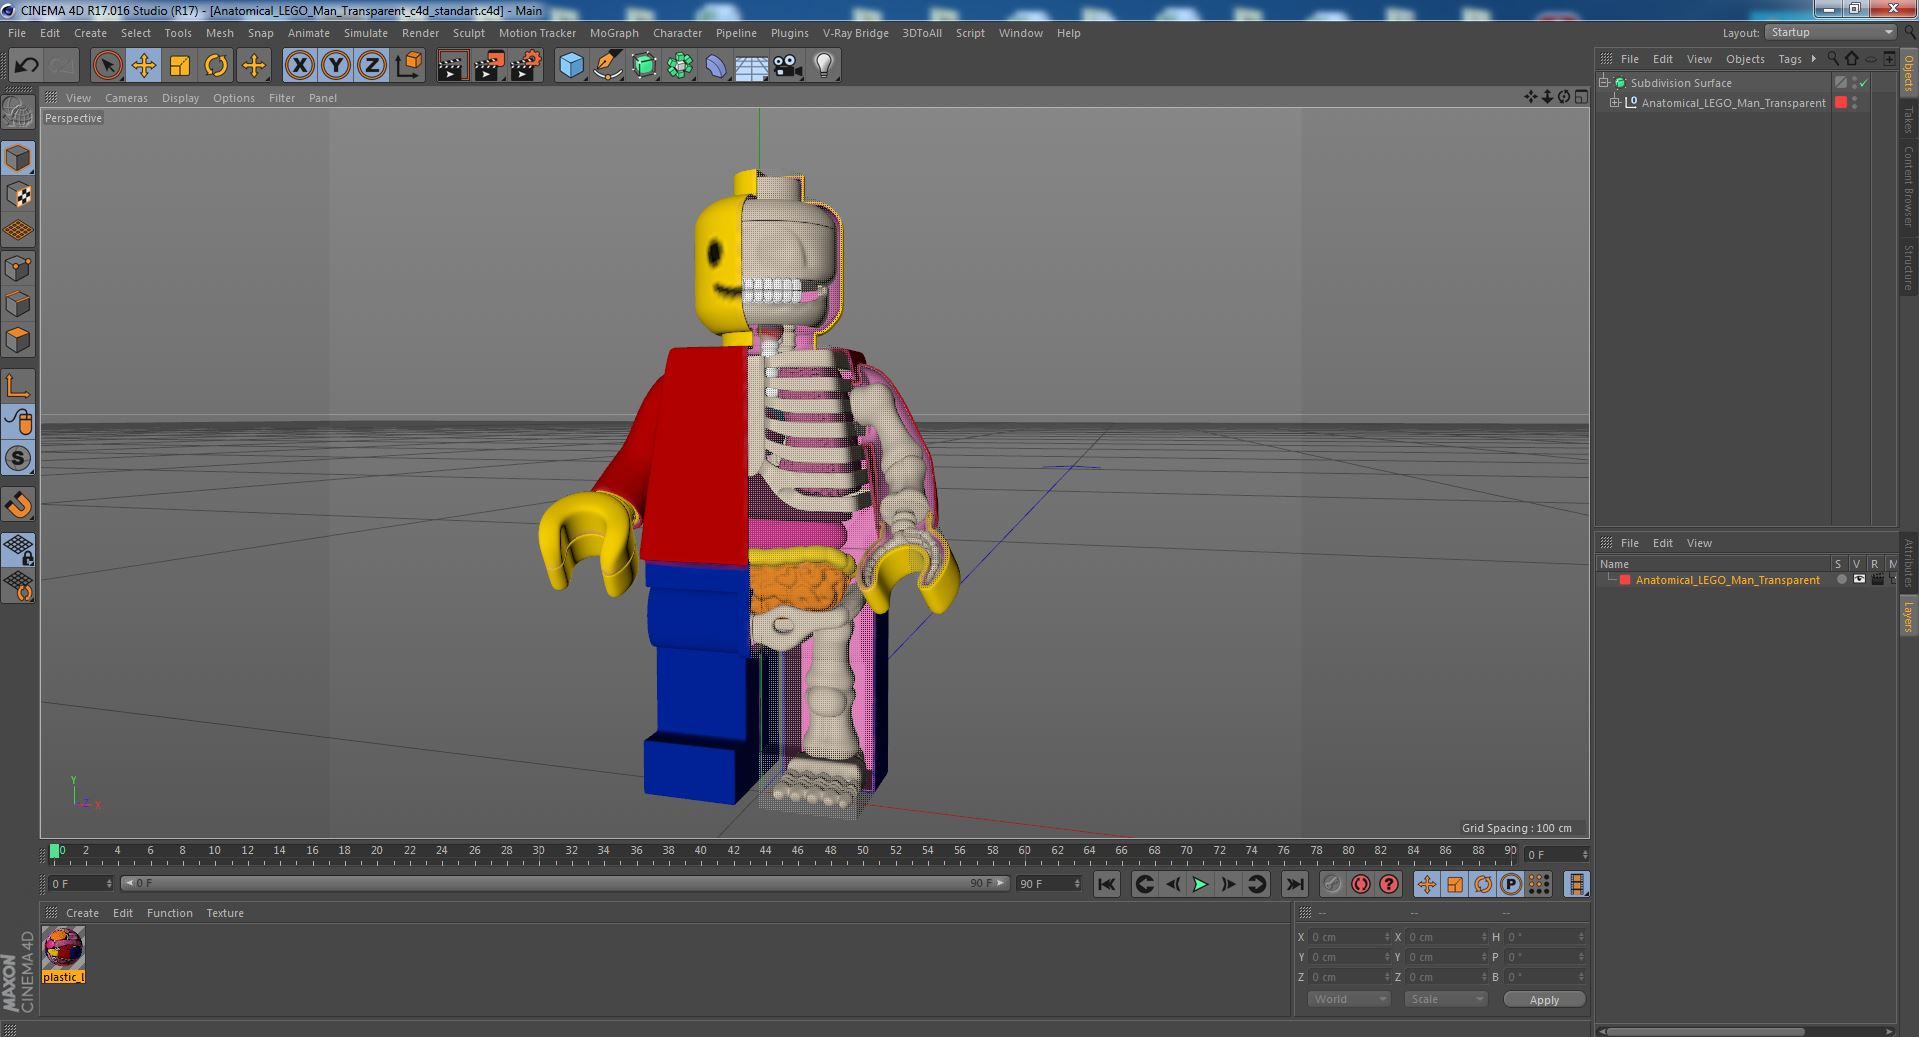
Task: Click the Undo arrow icon
Action: pos(26,66)
